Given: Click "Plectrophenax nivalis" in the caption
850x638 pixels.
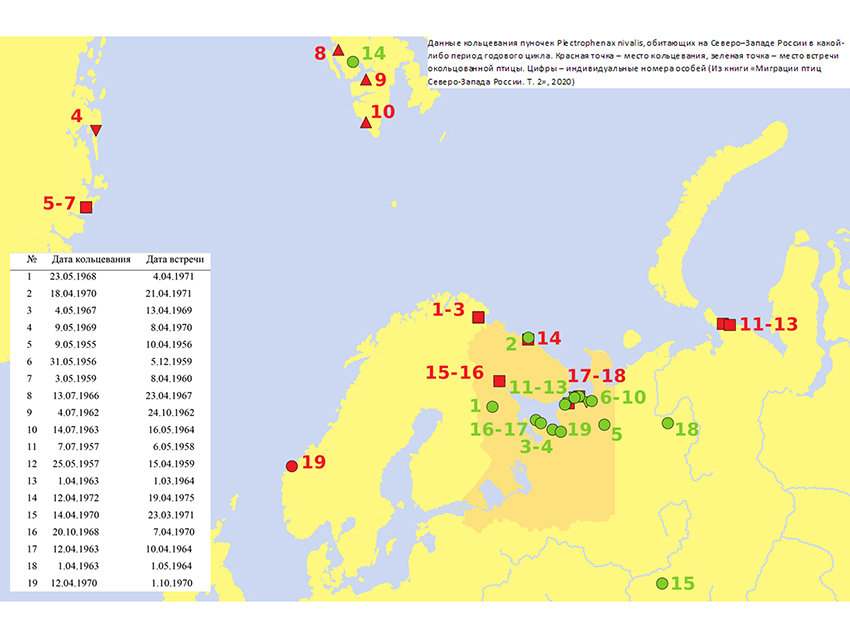Looking at the screenshot, I should point(600,43).
